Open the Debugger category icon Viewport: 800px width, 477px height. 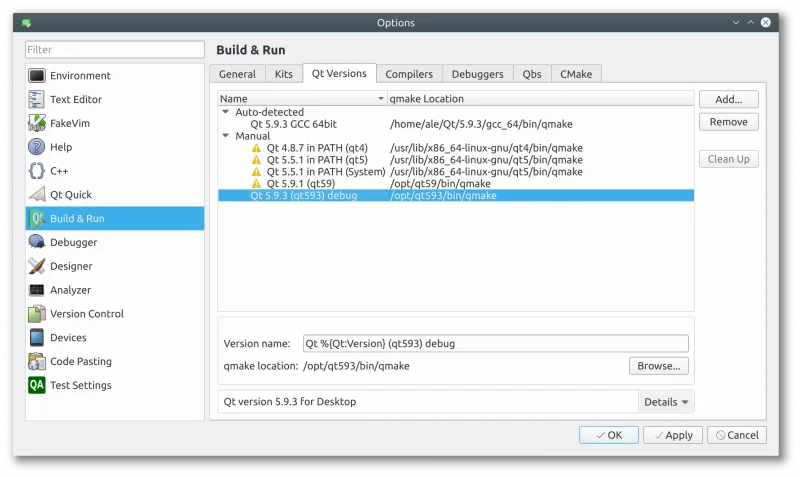tap(37, 242)
